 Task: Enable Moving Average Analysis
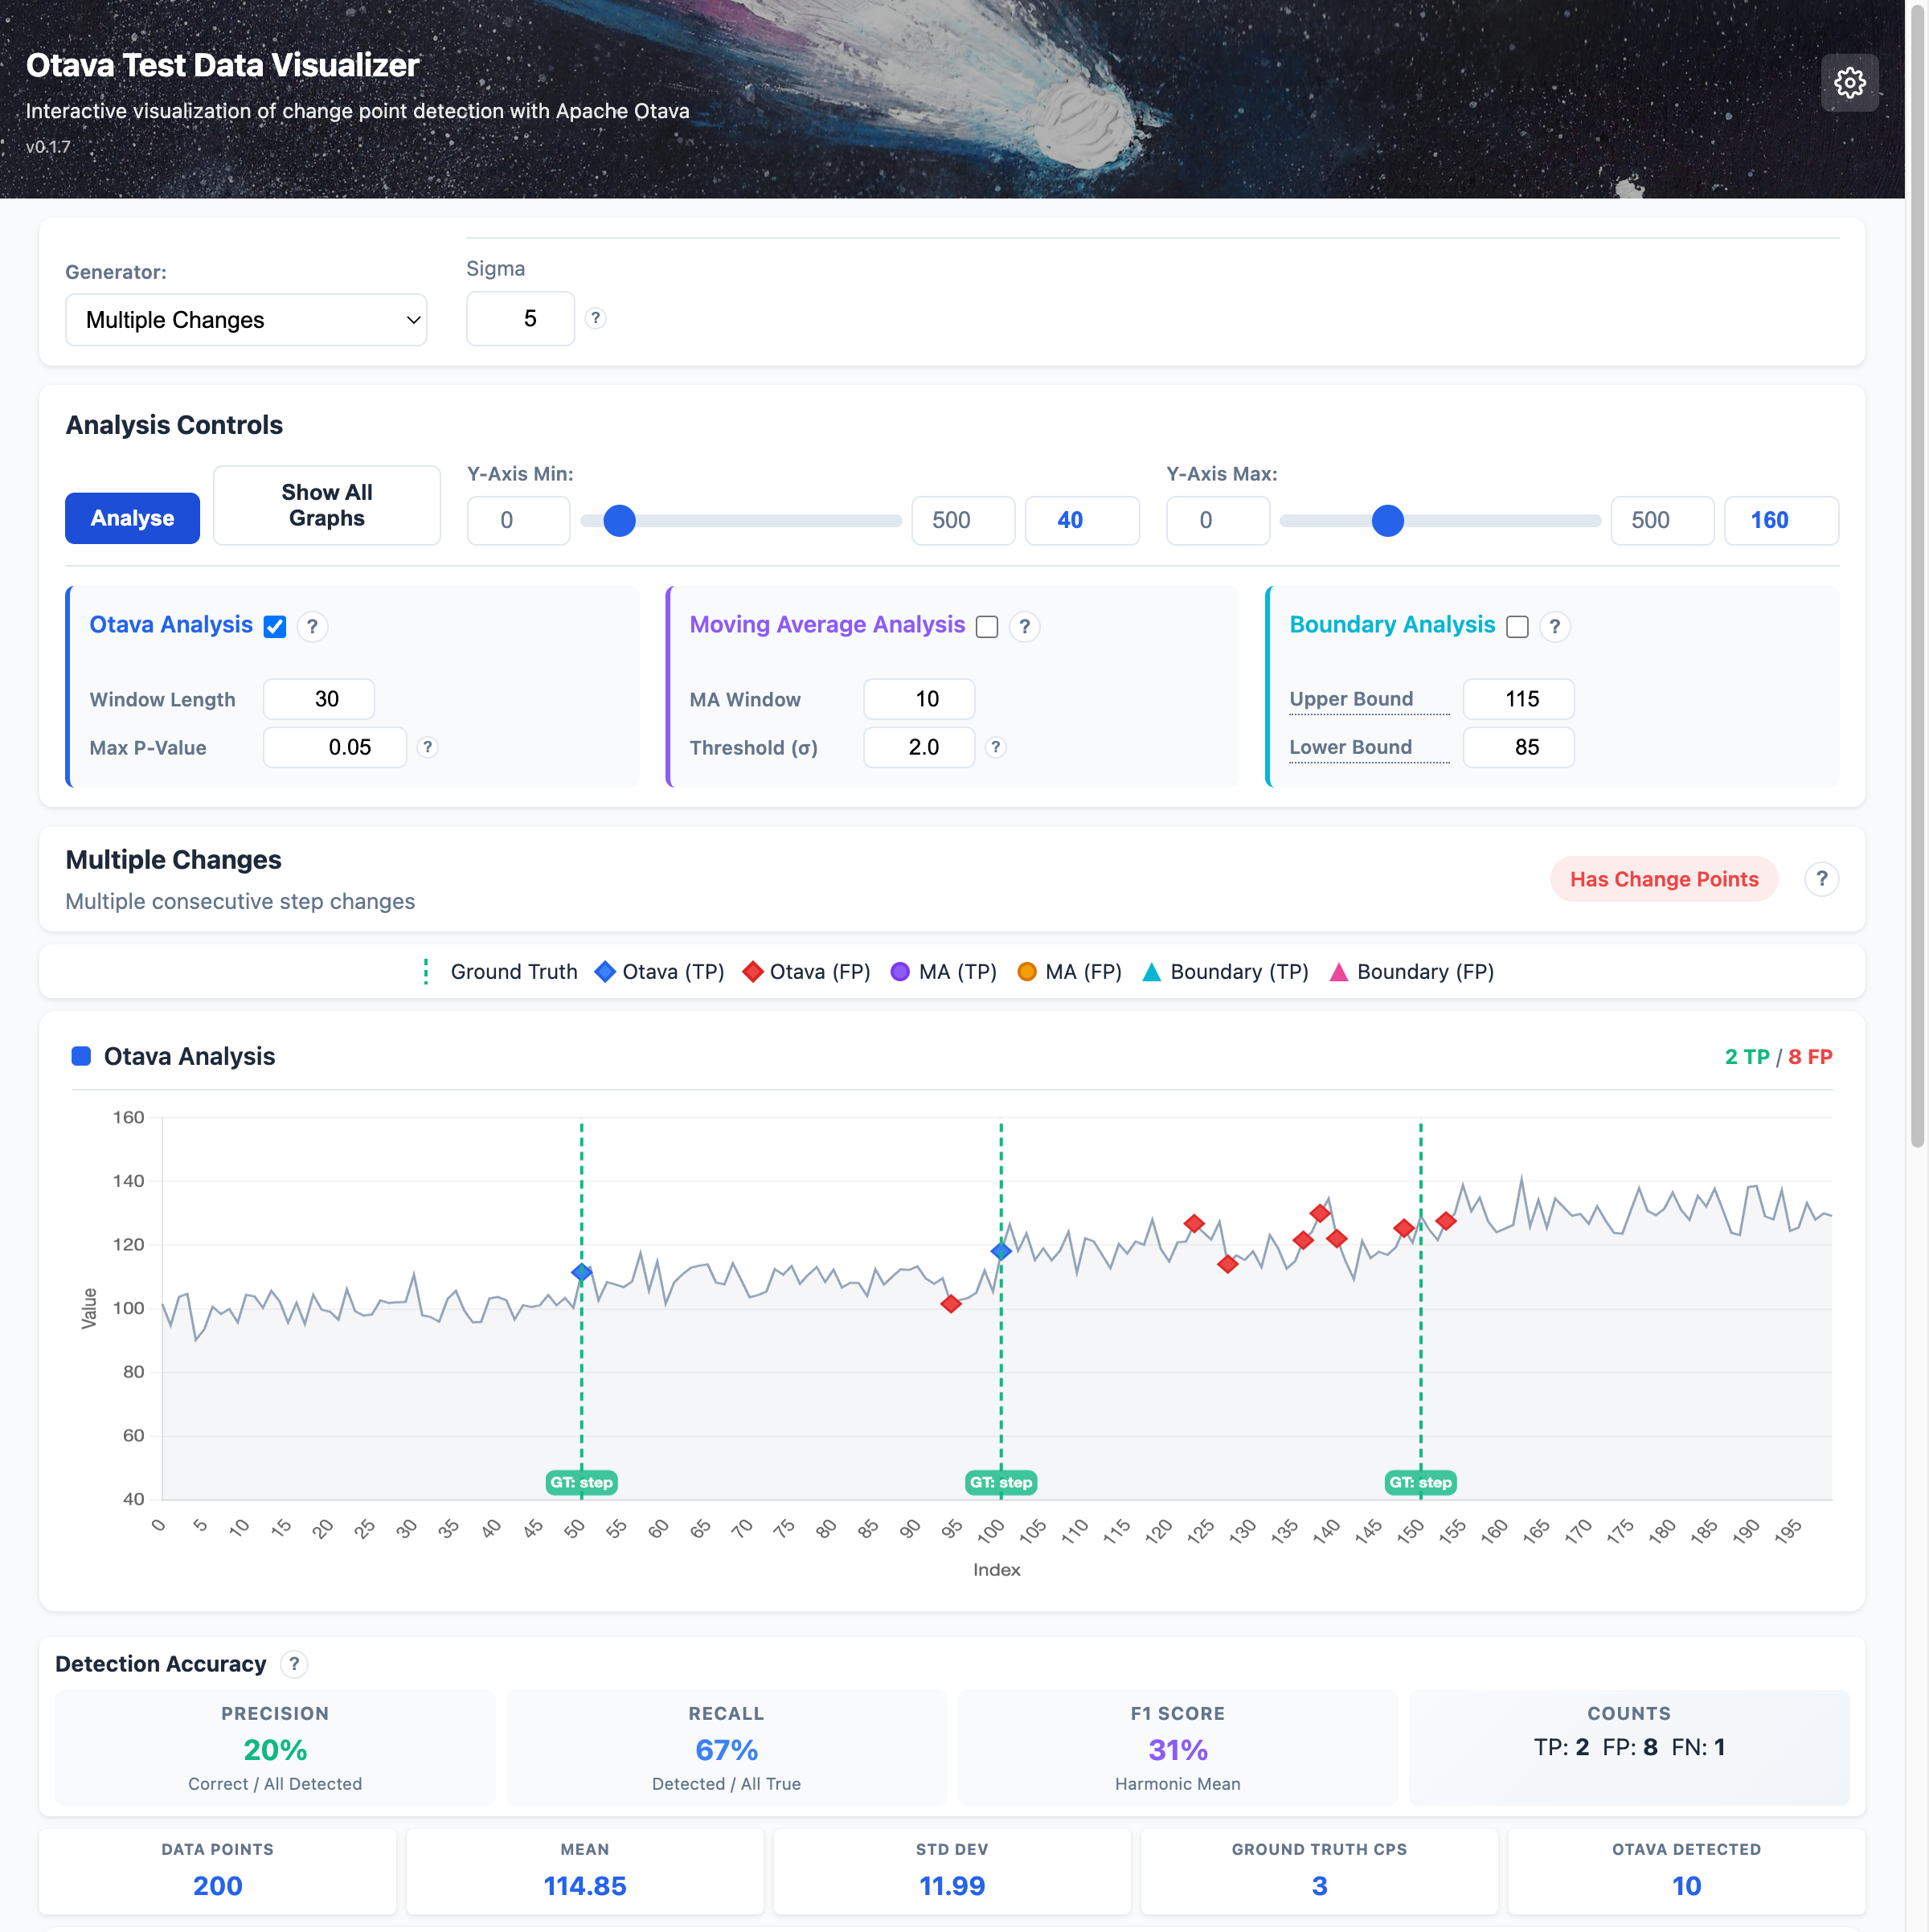pyautogui.click(x=987, y=627)
